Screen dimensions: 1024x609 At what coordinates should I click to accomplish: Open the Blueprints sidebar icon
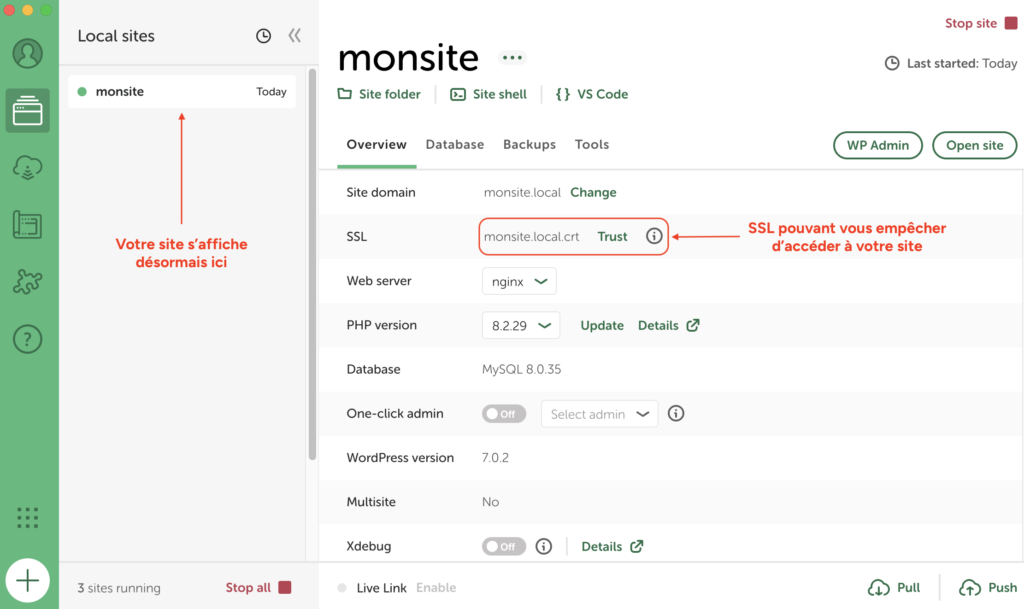(27, 225)
